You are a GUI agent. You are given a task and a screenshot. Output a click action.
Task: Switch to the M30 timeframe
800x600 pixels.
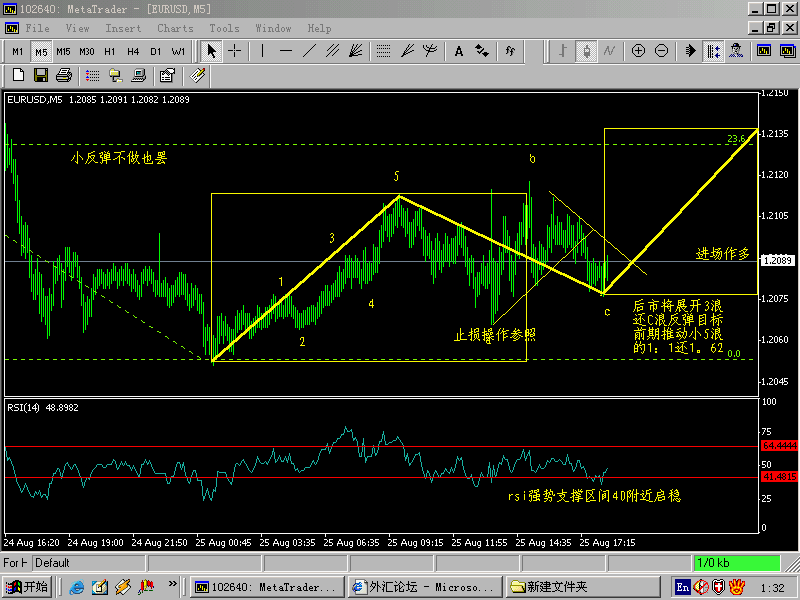87,52
